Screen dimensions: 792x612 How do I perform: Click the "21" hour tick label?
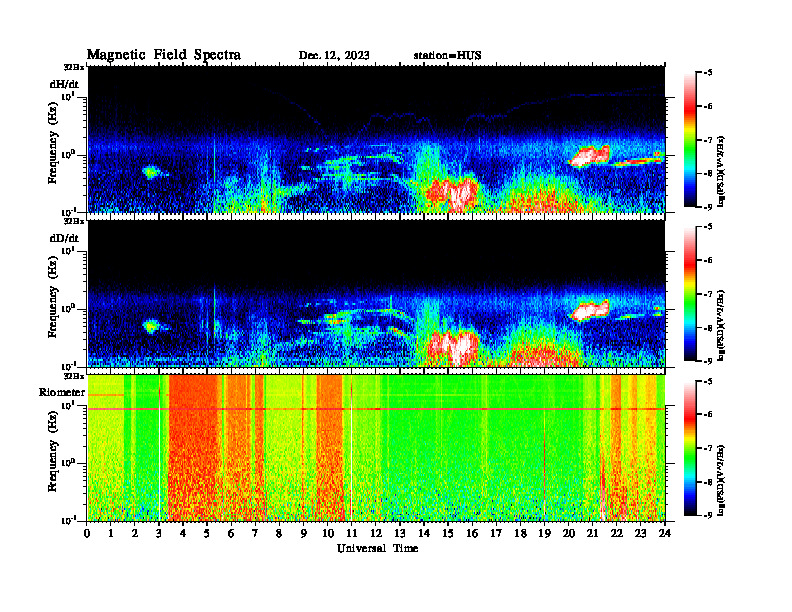pos(592,533)
